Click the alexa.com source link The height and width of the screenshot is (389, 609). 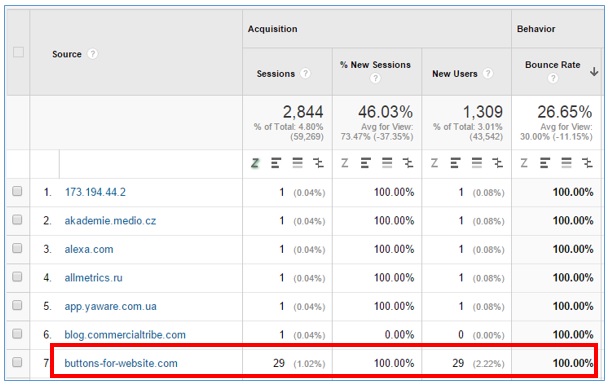point(89,249)
